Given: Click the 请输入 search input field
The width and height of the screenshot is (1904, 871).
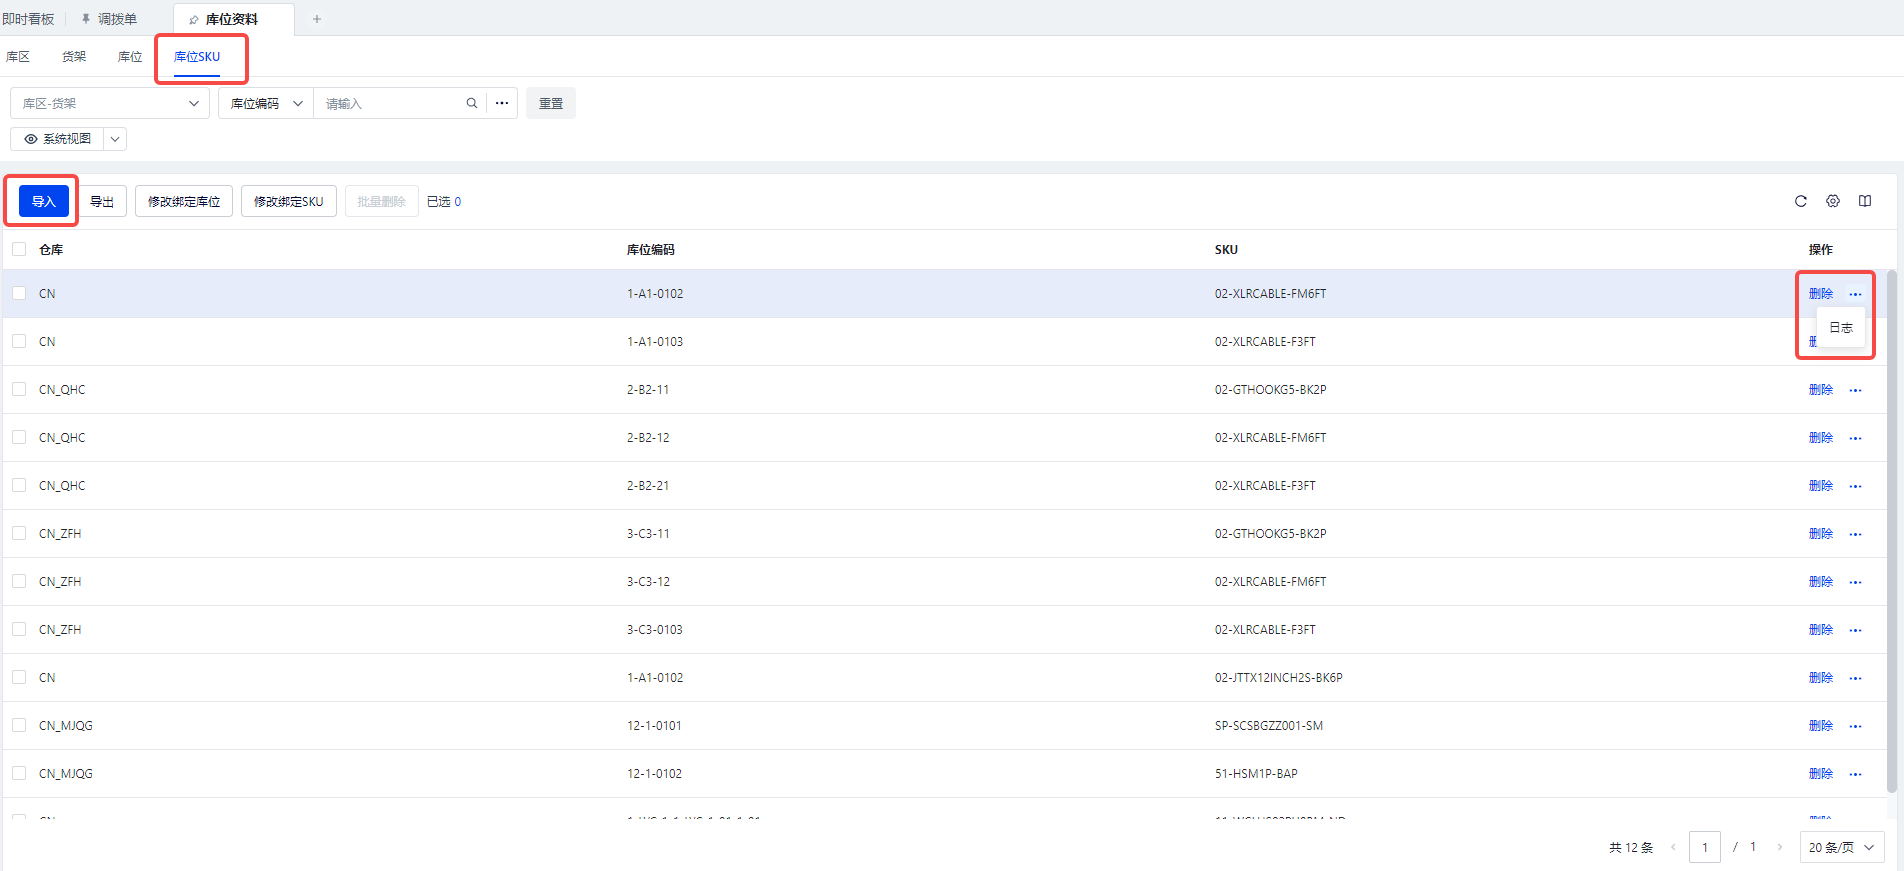Looking at the screenshot, I should [390, 103].
